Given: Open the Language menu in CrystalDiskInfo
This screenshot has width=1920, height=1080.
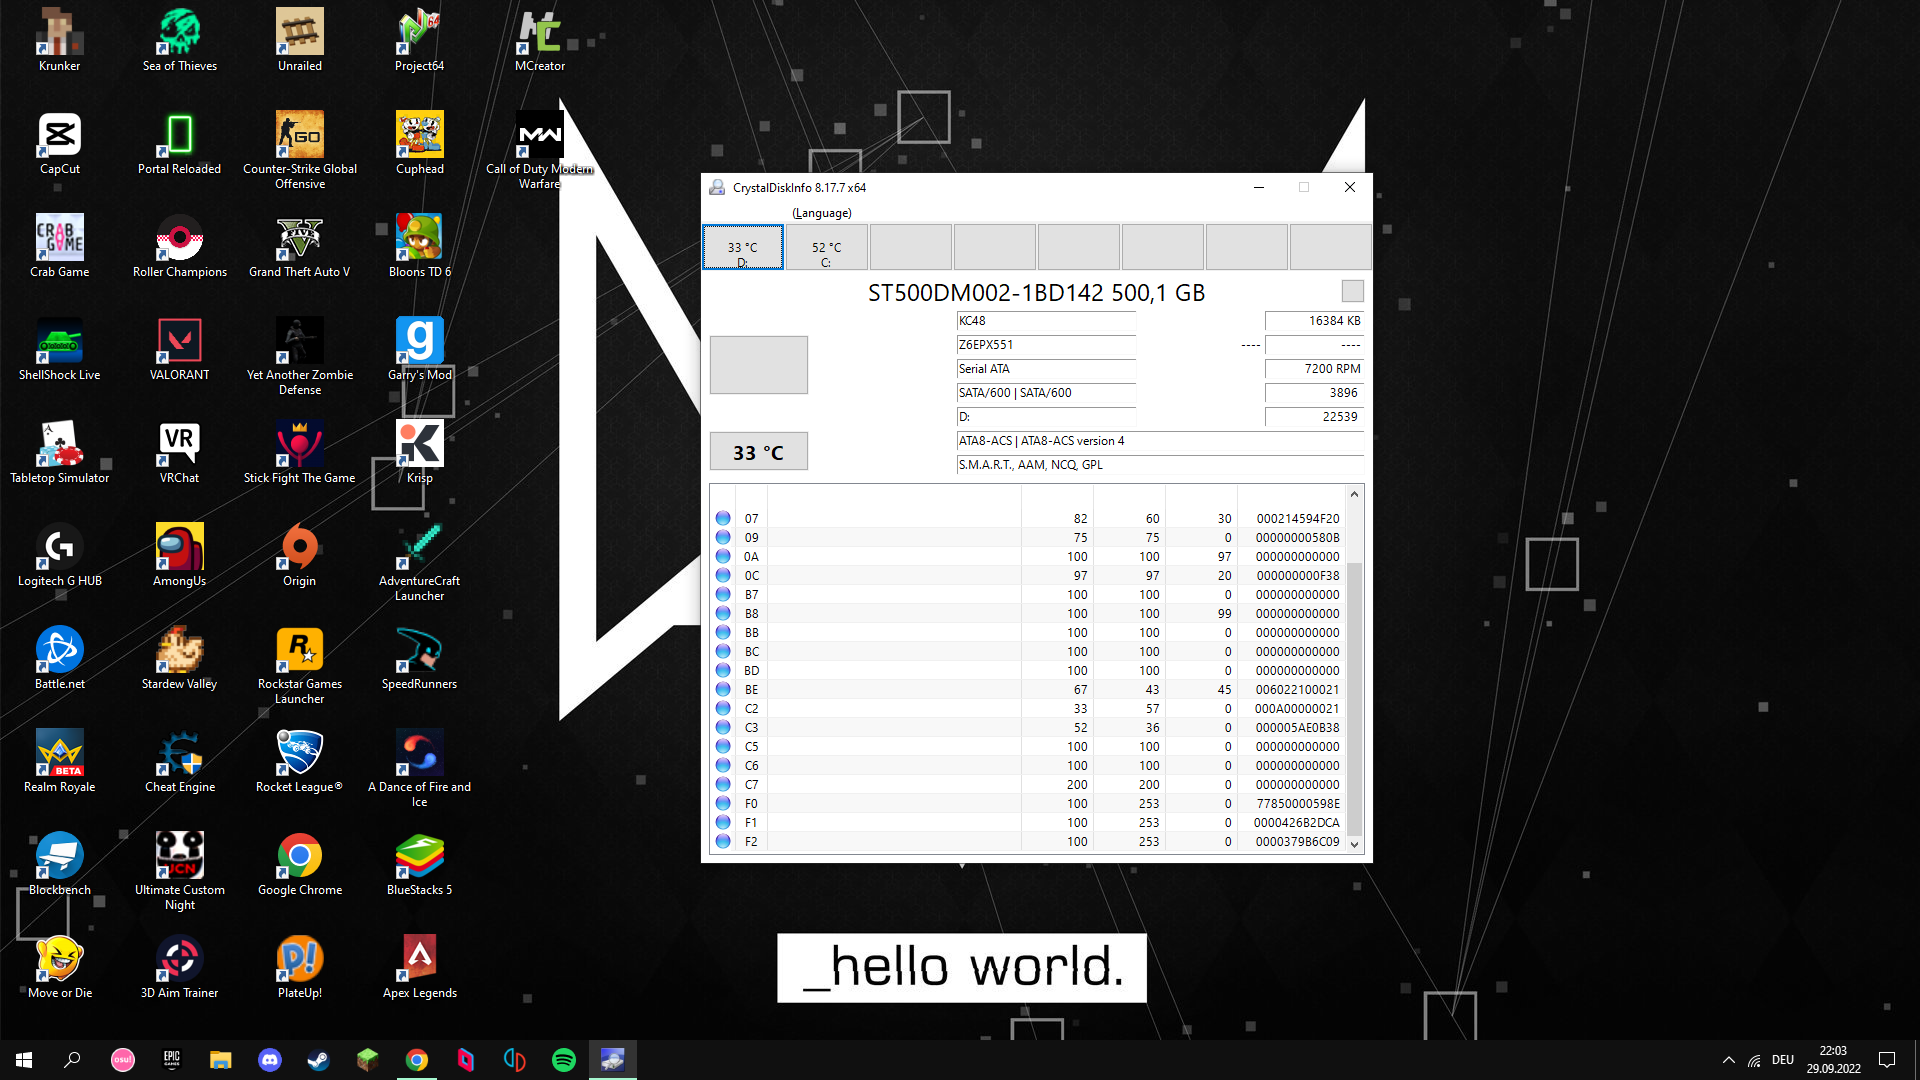Looking at the screenshot, I should coord(822,212).
